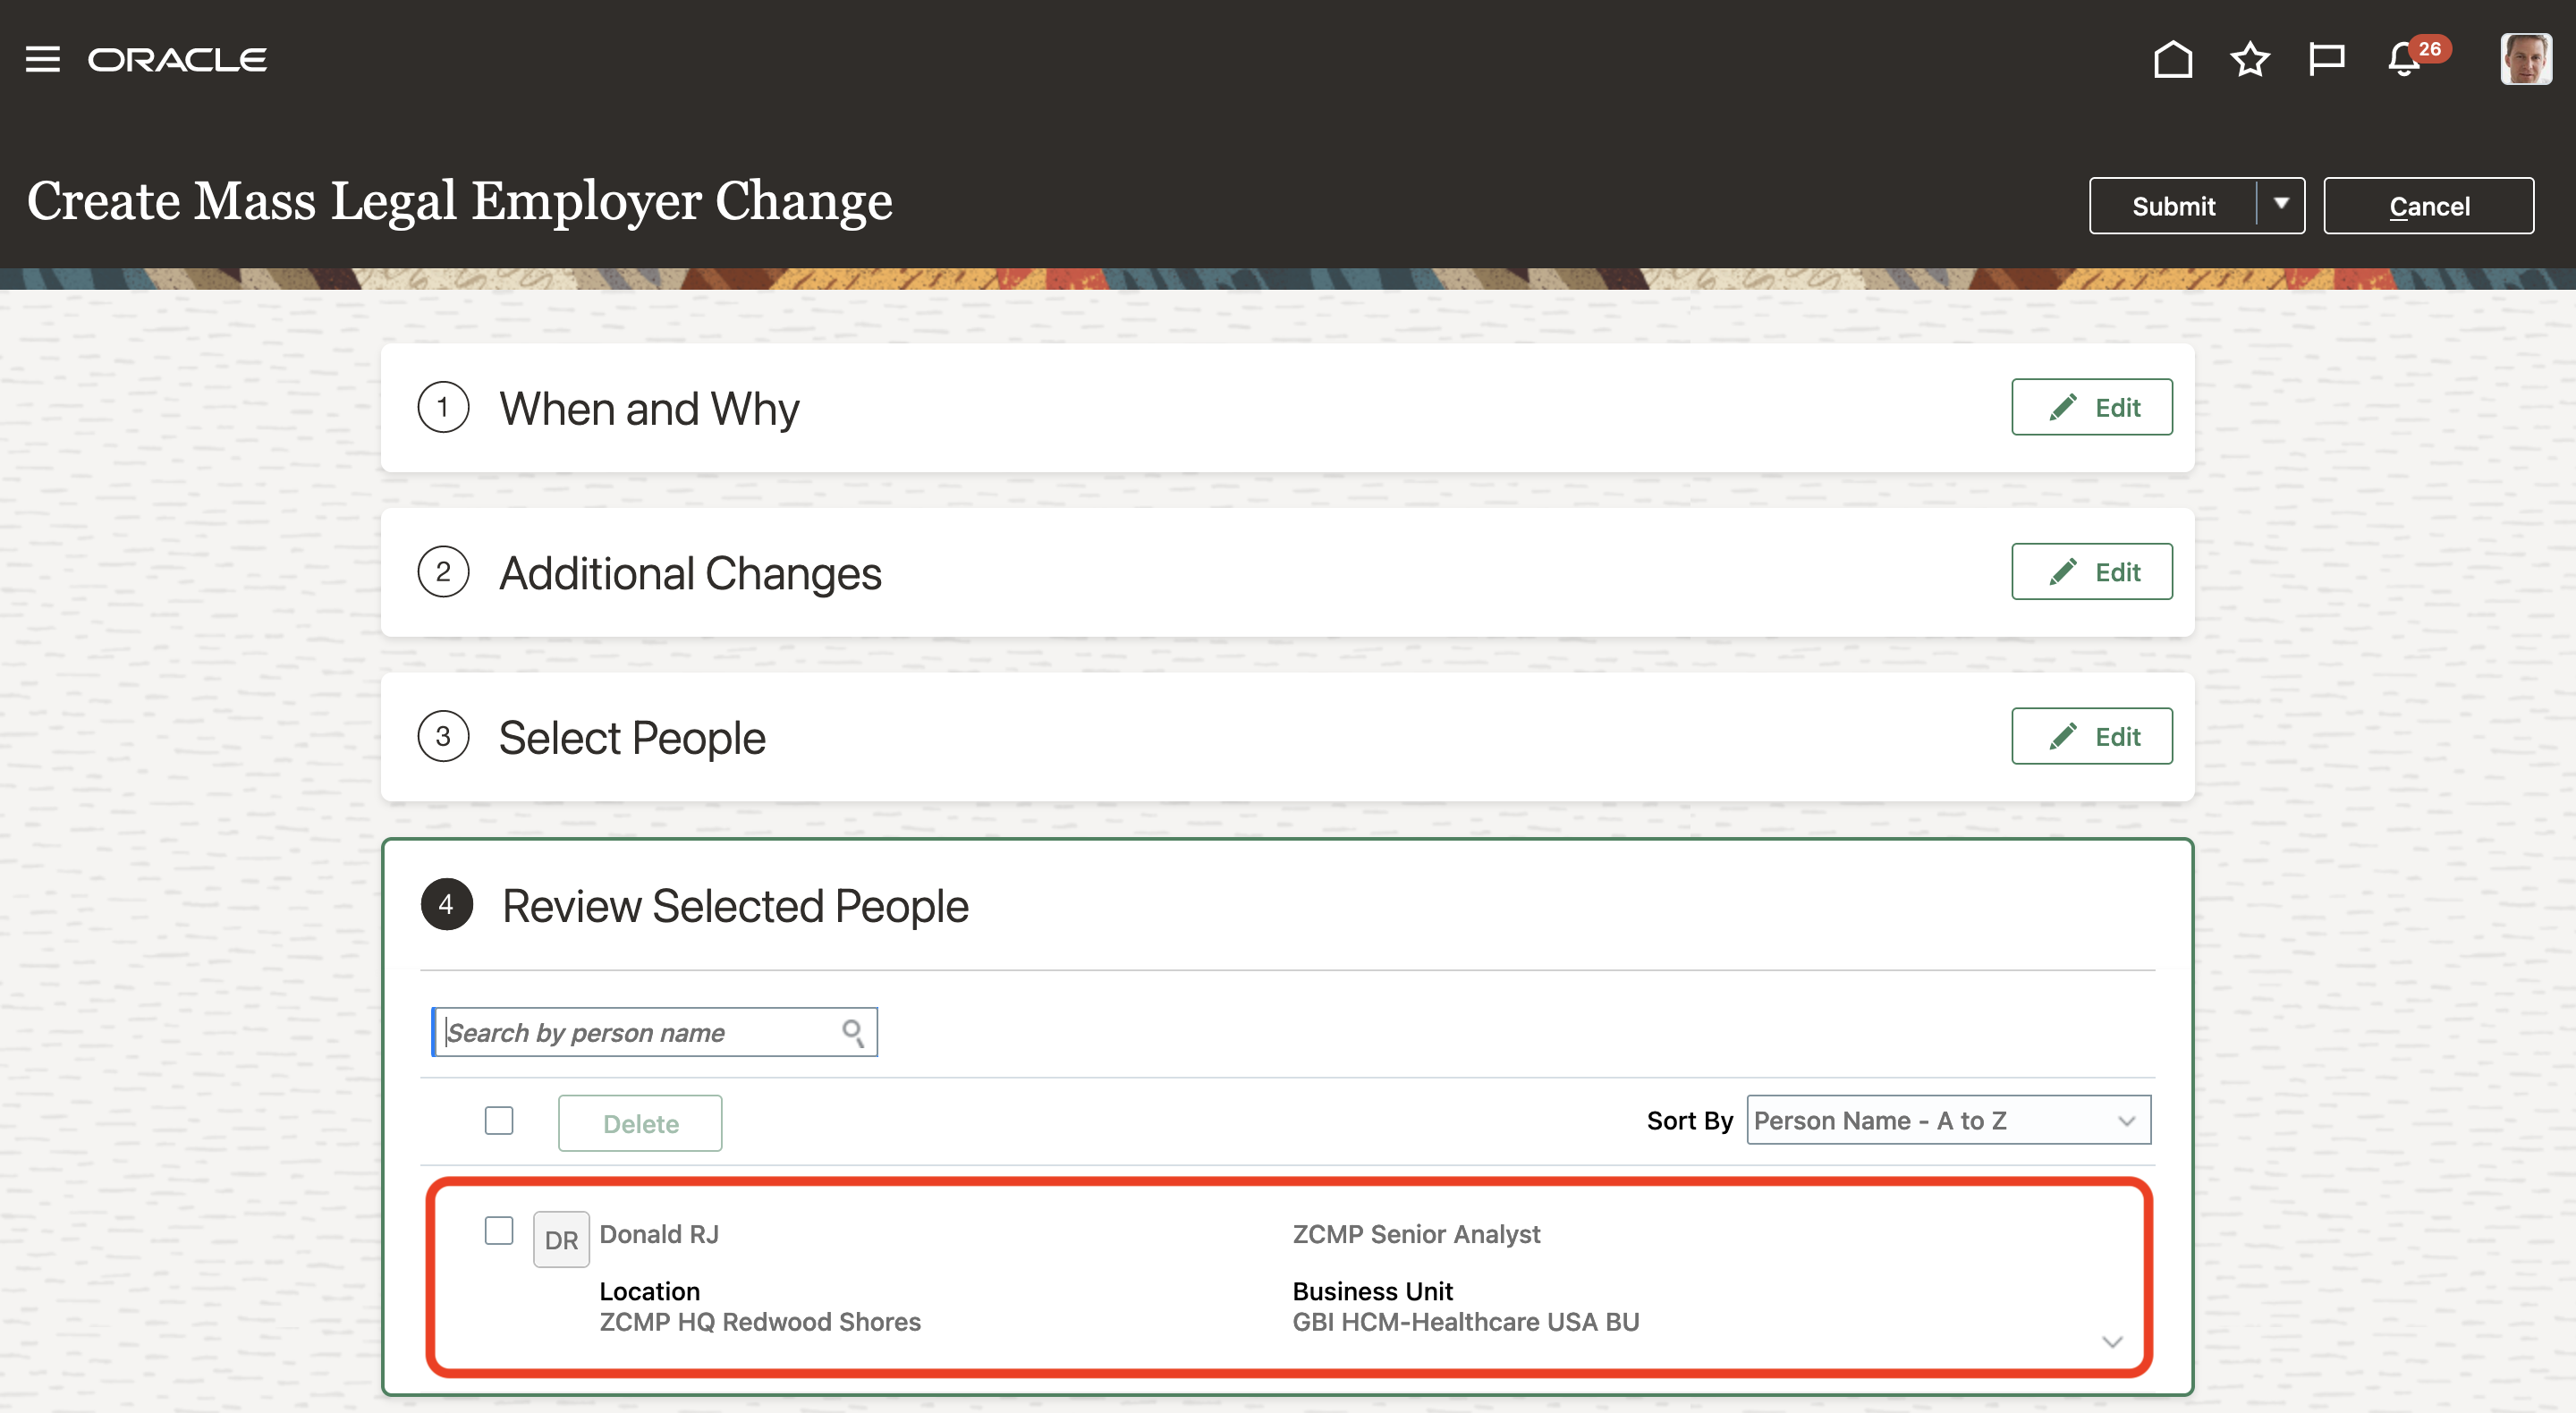Click Donald RJ's DR initials avatar
Image resolution: width=2576 pixels, height=1413 pixels.
[561, 1240]
